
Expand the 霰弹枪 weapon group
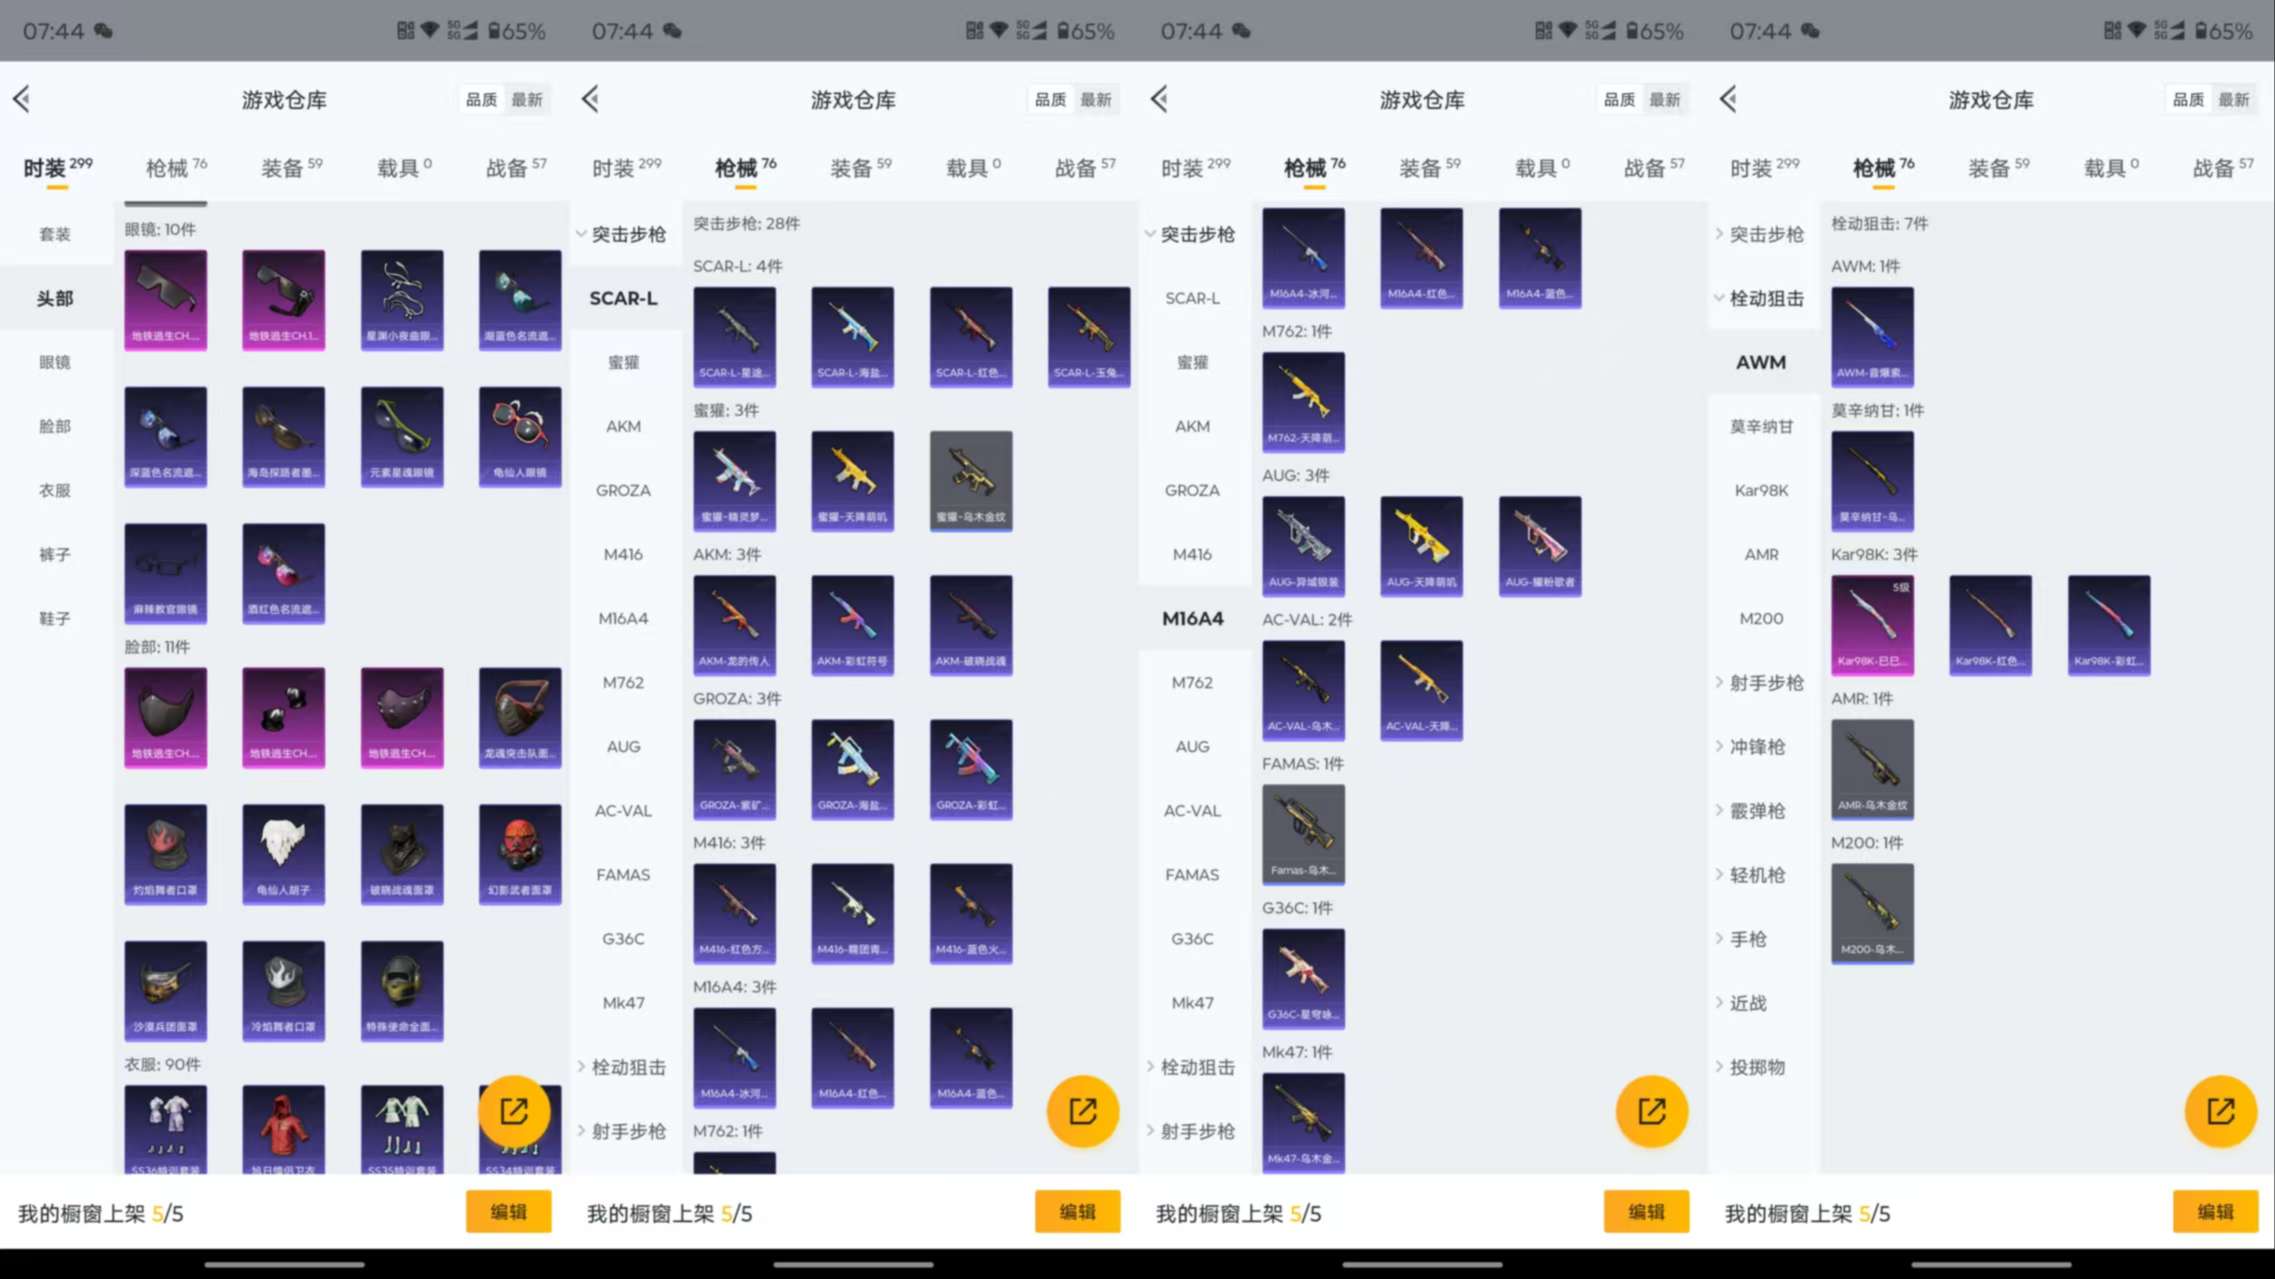pos(1756,811)
